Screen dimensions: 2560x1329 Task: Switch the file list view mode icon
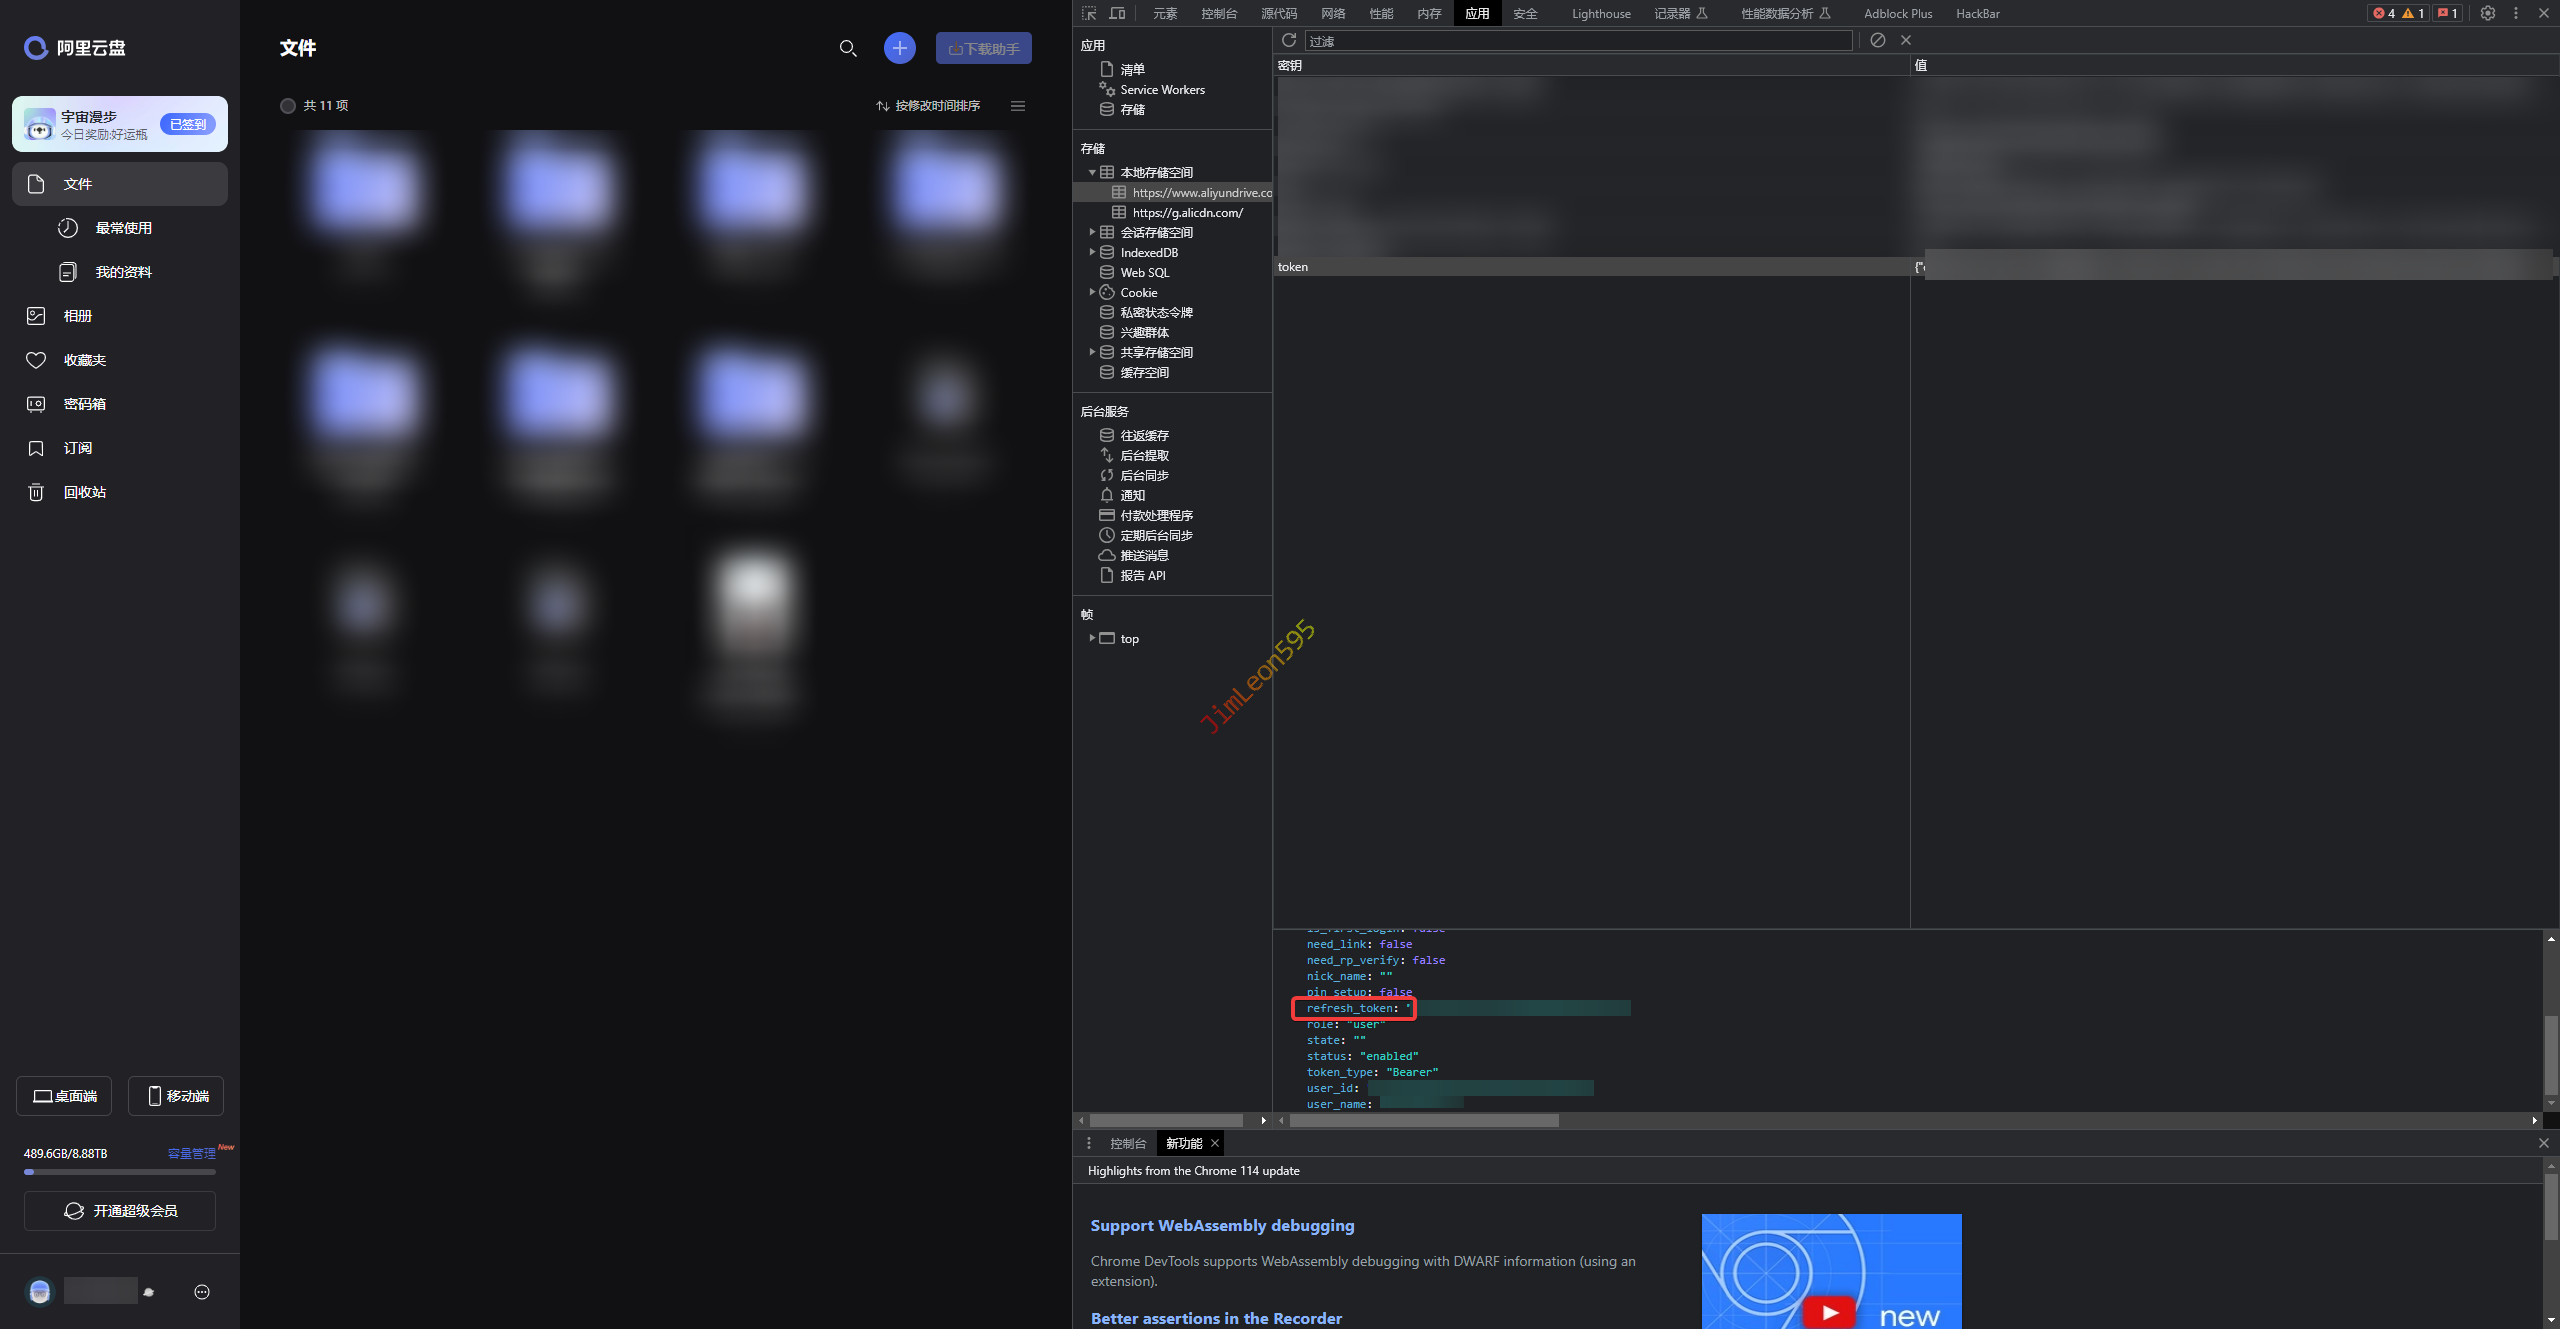[1018, 106]
